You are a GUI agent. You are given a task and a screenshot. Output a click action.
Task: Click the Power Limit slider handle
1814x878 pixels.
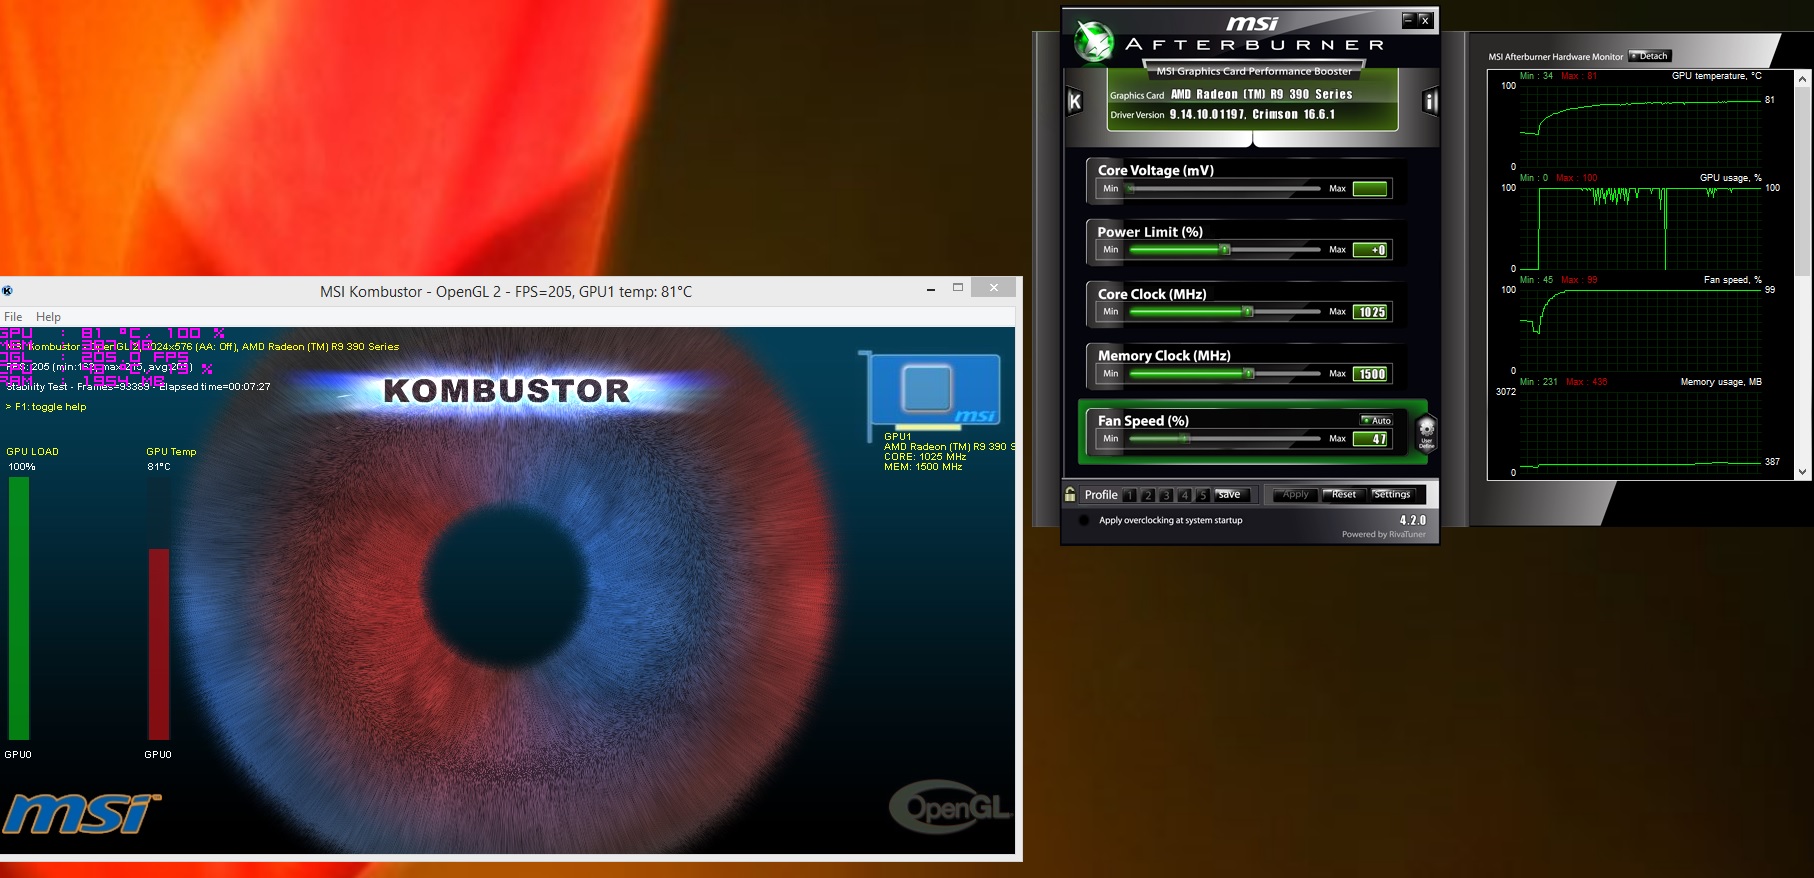click(1225, 250)
